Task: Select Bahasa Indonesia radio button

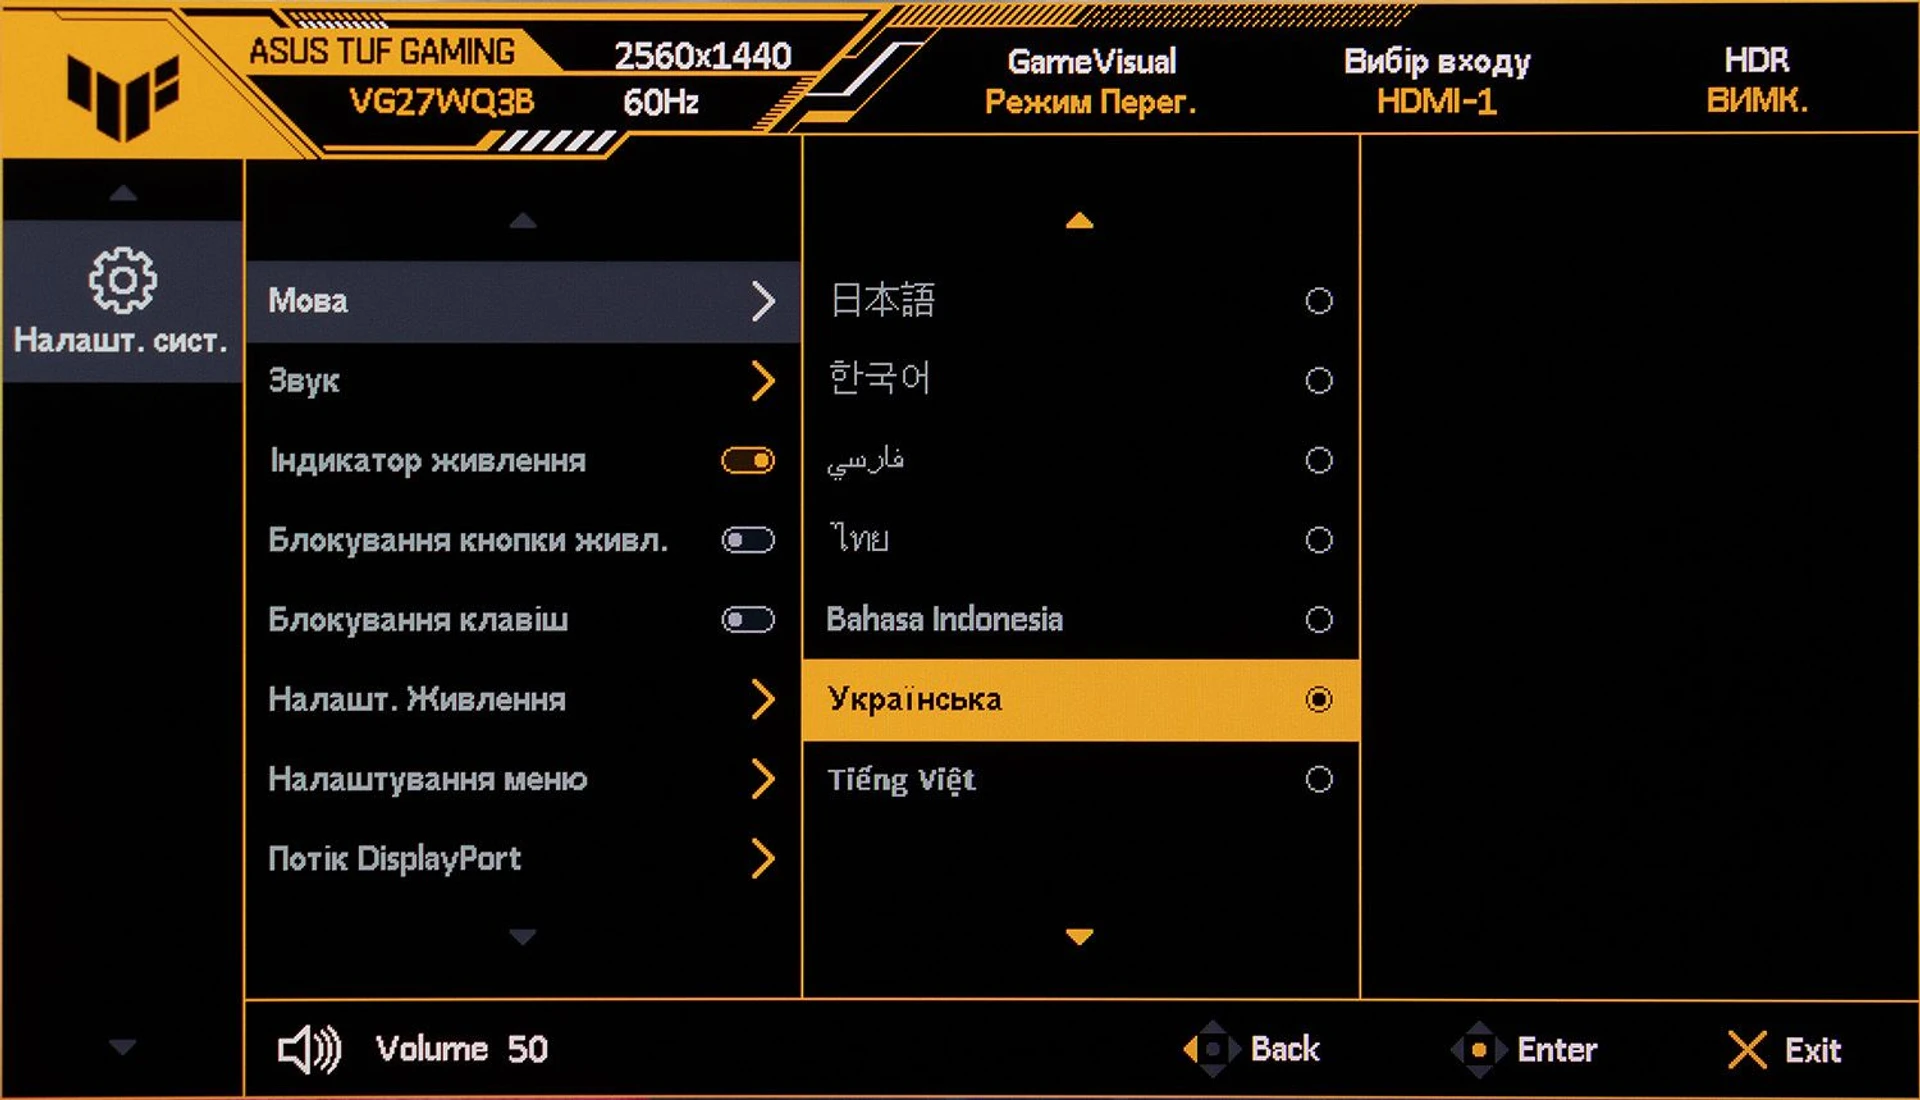Action: [1319, 620]
